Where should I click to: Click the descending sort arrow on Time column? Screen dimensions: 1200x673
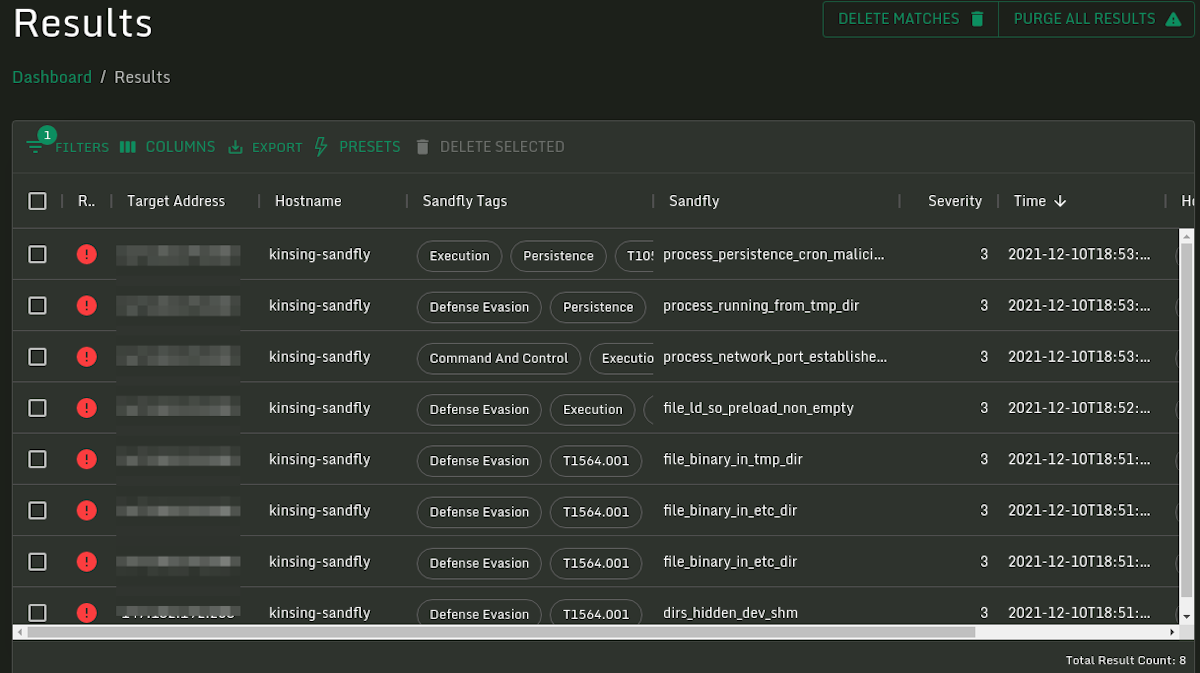[1062, 200]
